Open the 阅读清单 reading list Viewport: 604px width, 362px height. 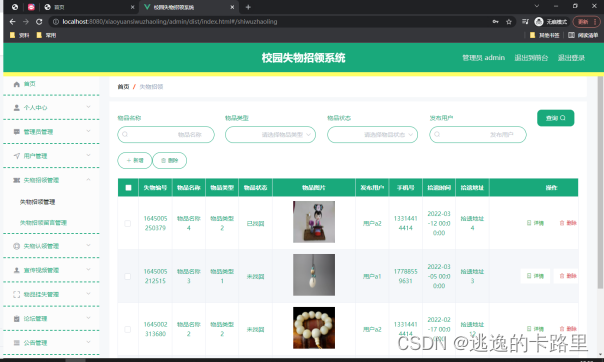(583, 35)
